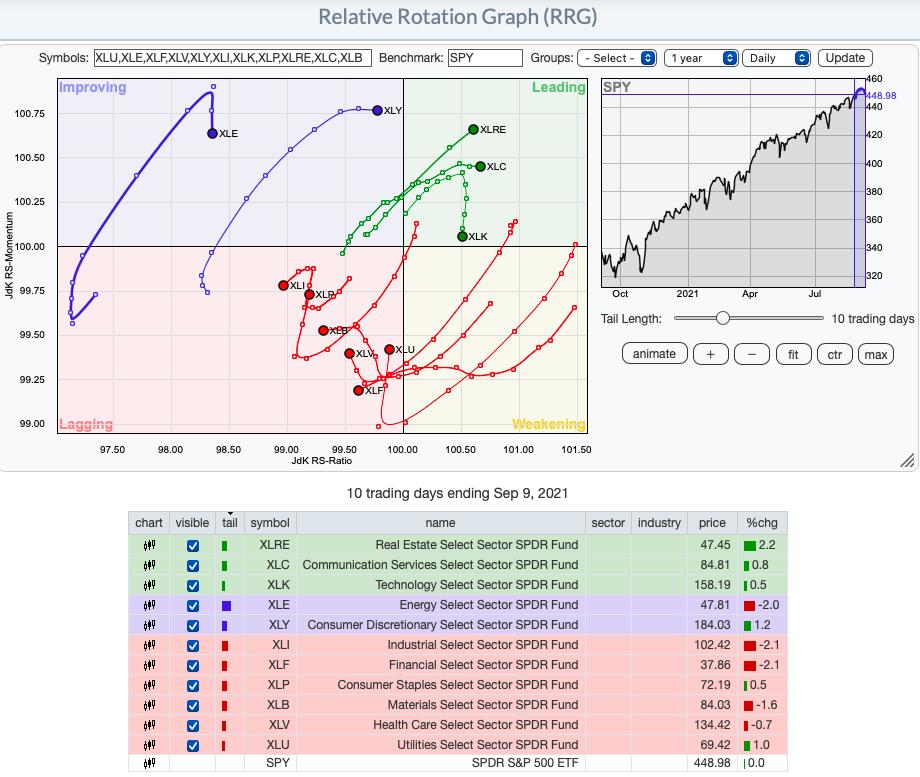This screenshot has width=920, height=777.
Task: Uncheck visibility for XLV
Action: (x=192, y=725)
